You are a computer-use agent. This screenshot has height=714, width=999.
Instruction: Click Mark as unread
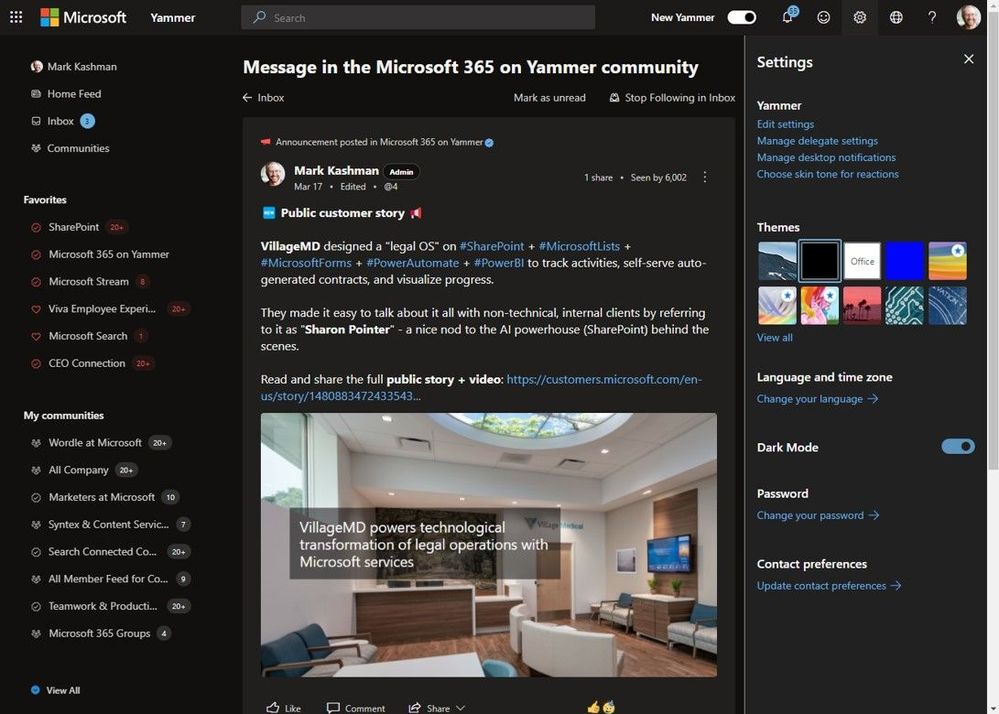click(549, 97)
